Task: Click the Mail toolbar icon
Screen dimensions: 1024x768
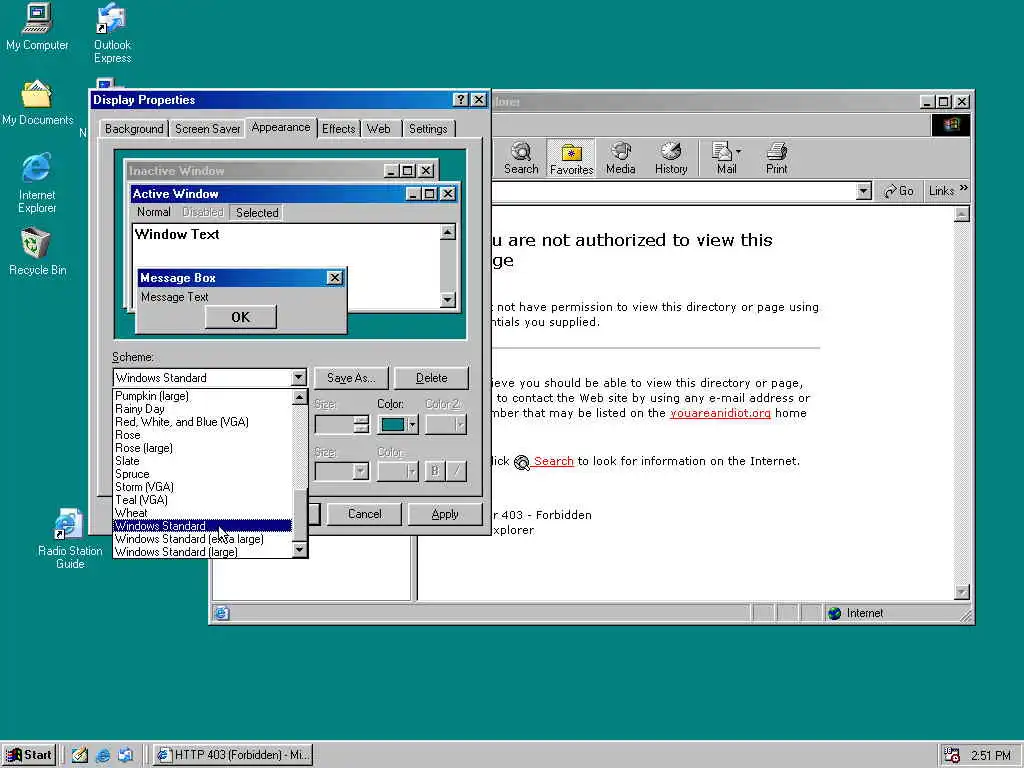Action: (x=726, y=158)
